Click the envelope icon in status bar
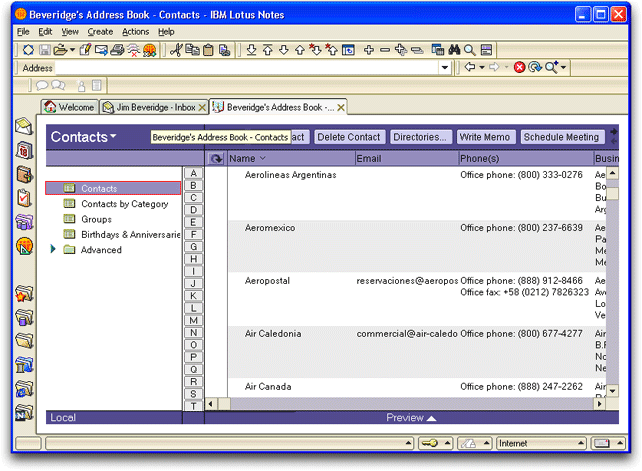The image size is (642, 471). pyautogui.click(x=601, y=443)
